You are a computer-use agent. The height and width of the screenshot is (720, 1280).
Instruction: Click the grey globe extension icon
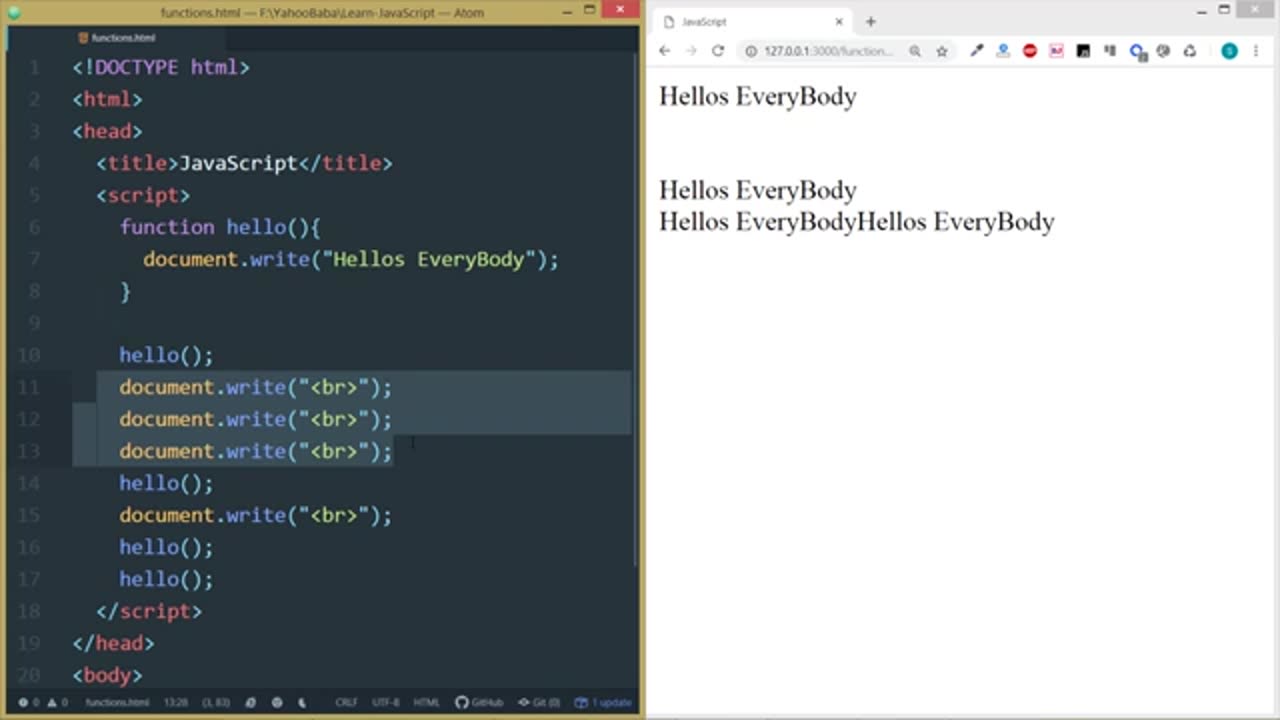tap(1163, 51)
